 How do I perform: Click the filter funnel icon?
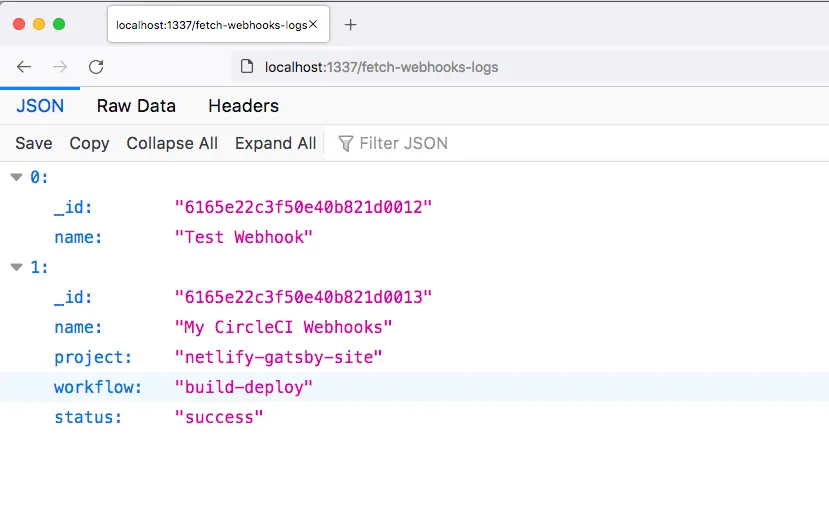coord(345,143)
